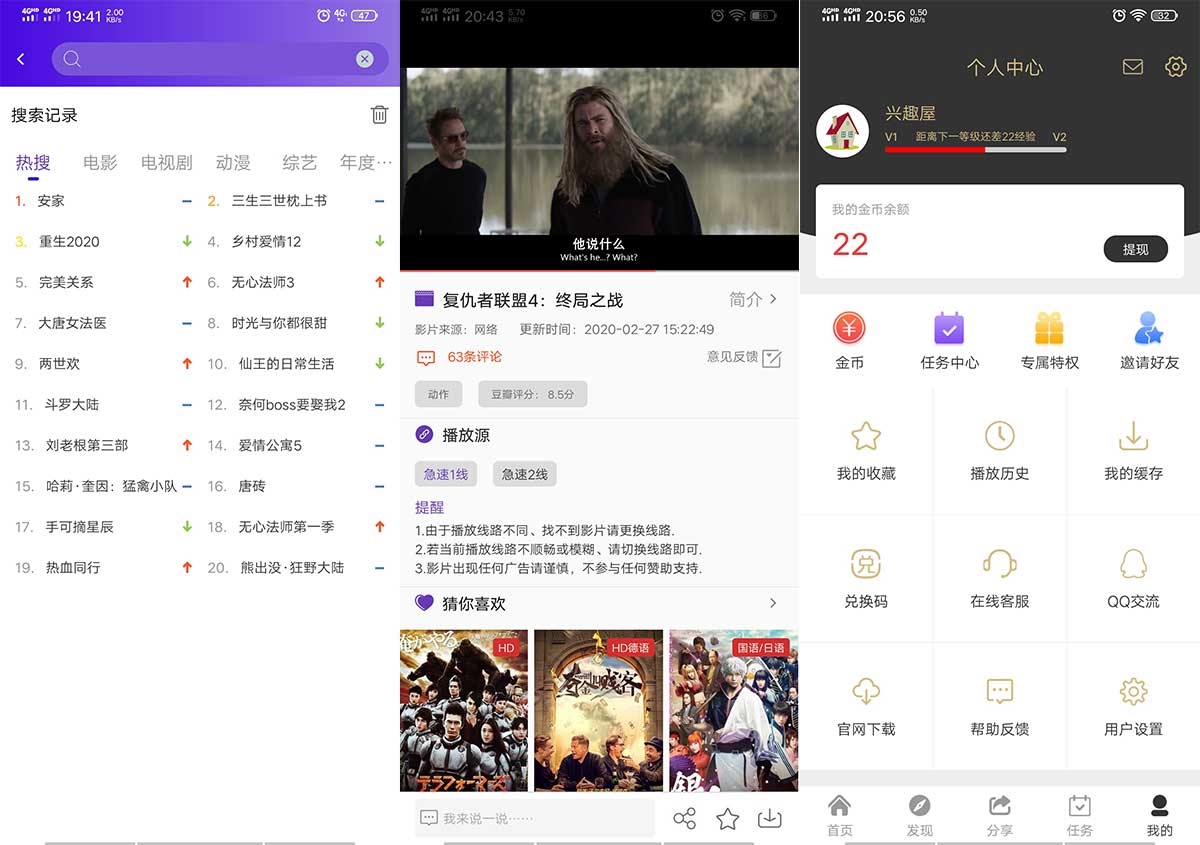
Task: Tap the back arrow on search screen
Action: [x=21, y=60]
